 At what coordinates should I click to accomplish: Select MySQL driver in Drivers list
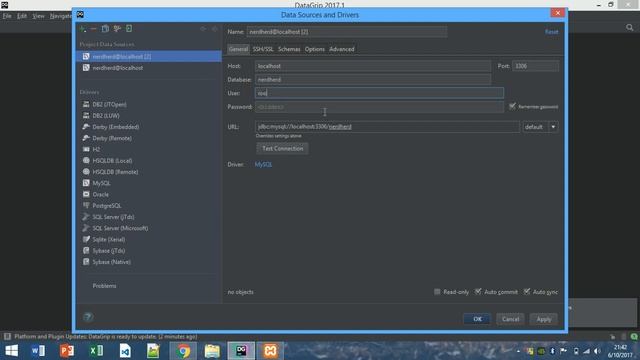101,183
